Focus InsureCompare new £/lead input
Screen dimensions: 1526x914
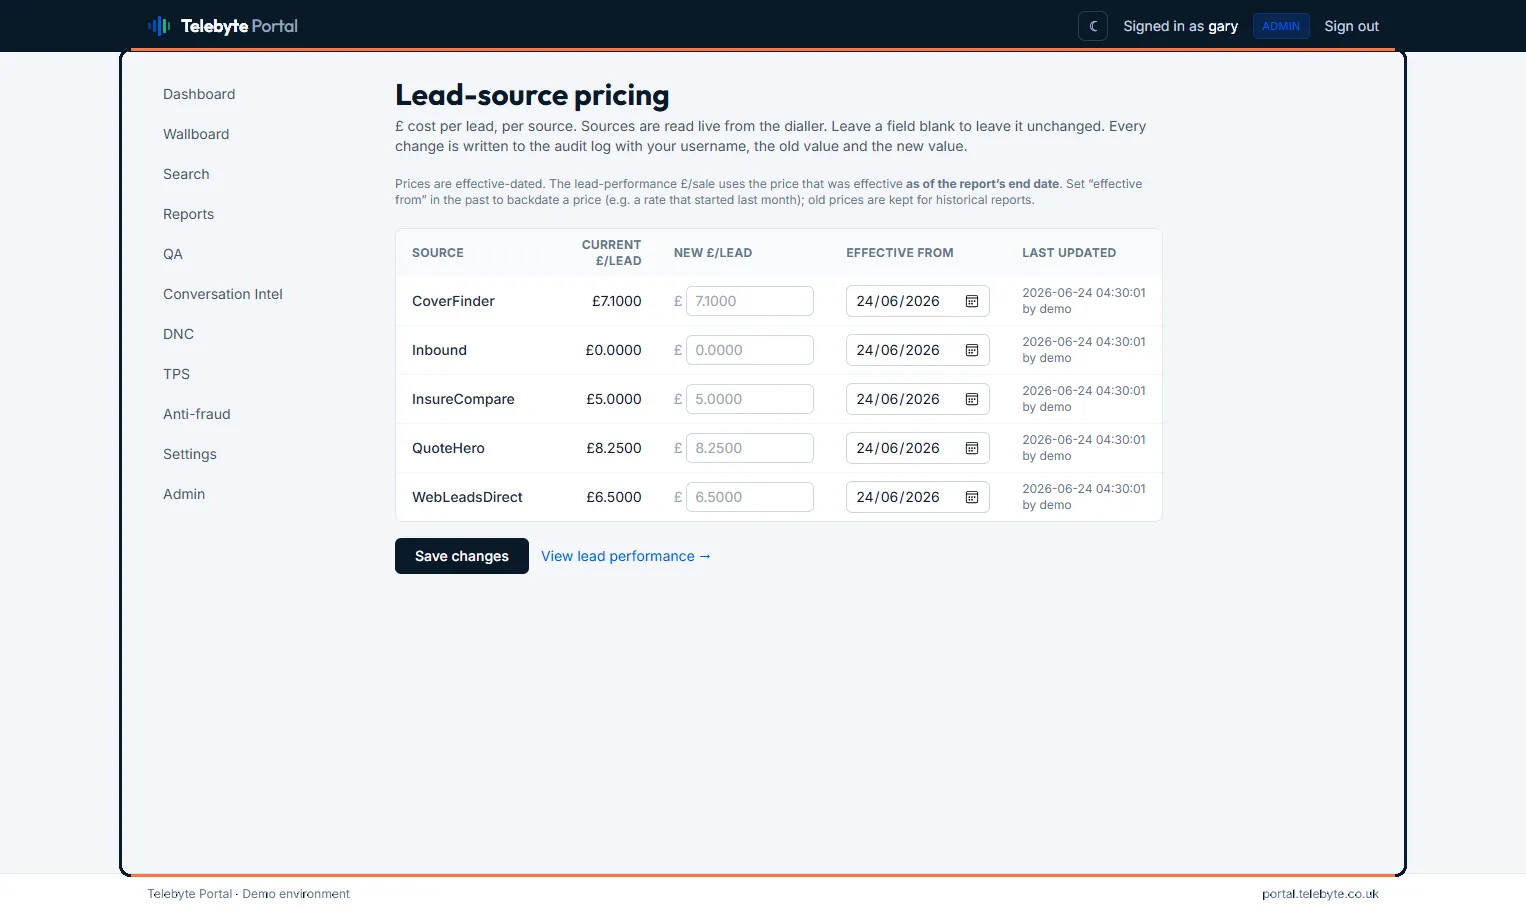750,399
